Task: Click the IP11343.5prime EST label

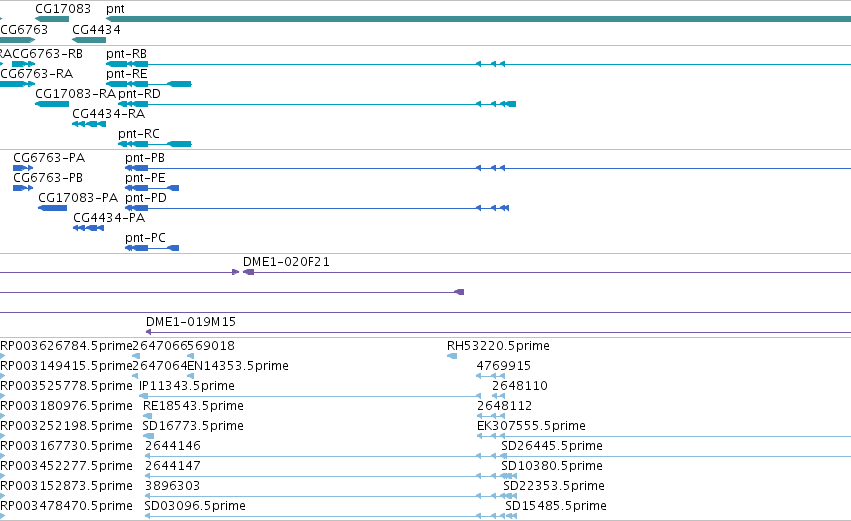Action: 187,386
